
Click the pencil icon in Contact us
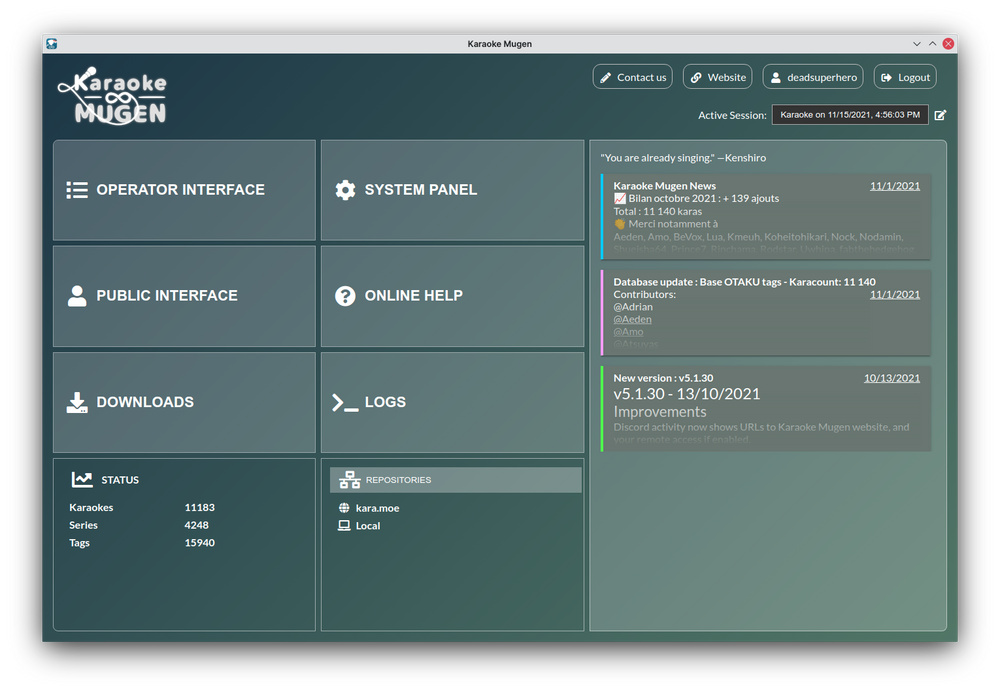[606, 78]
